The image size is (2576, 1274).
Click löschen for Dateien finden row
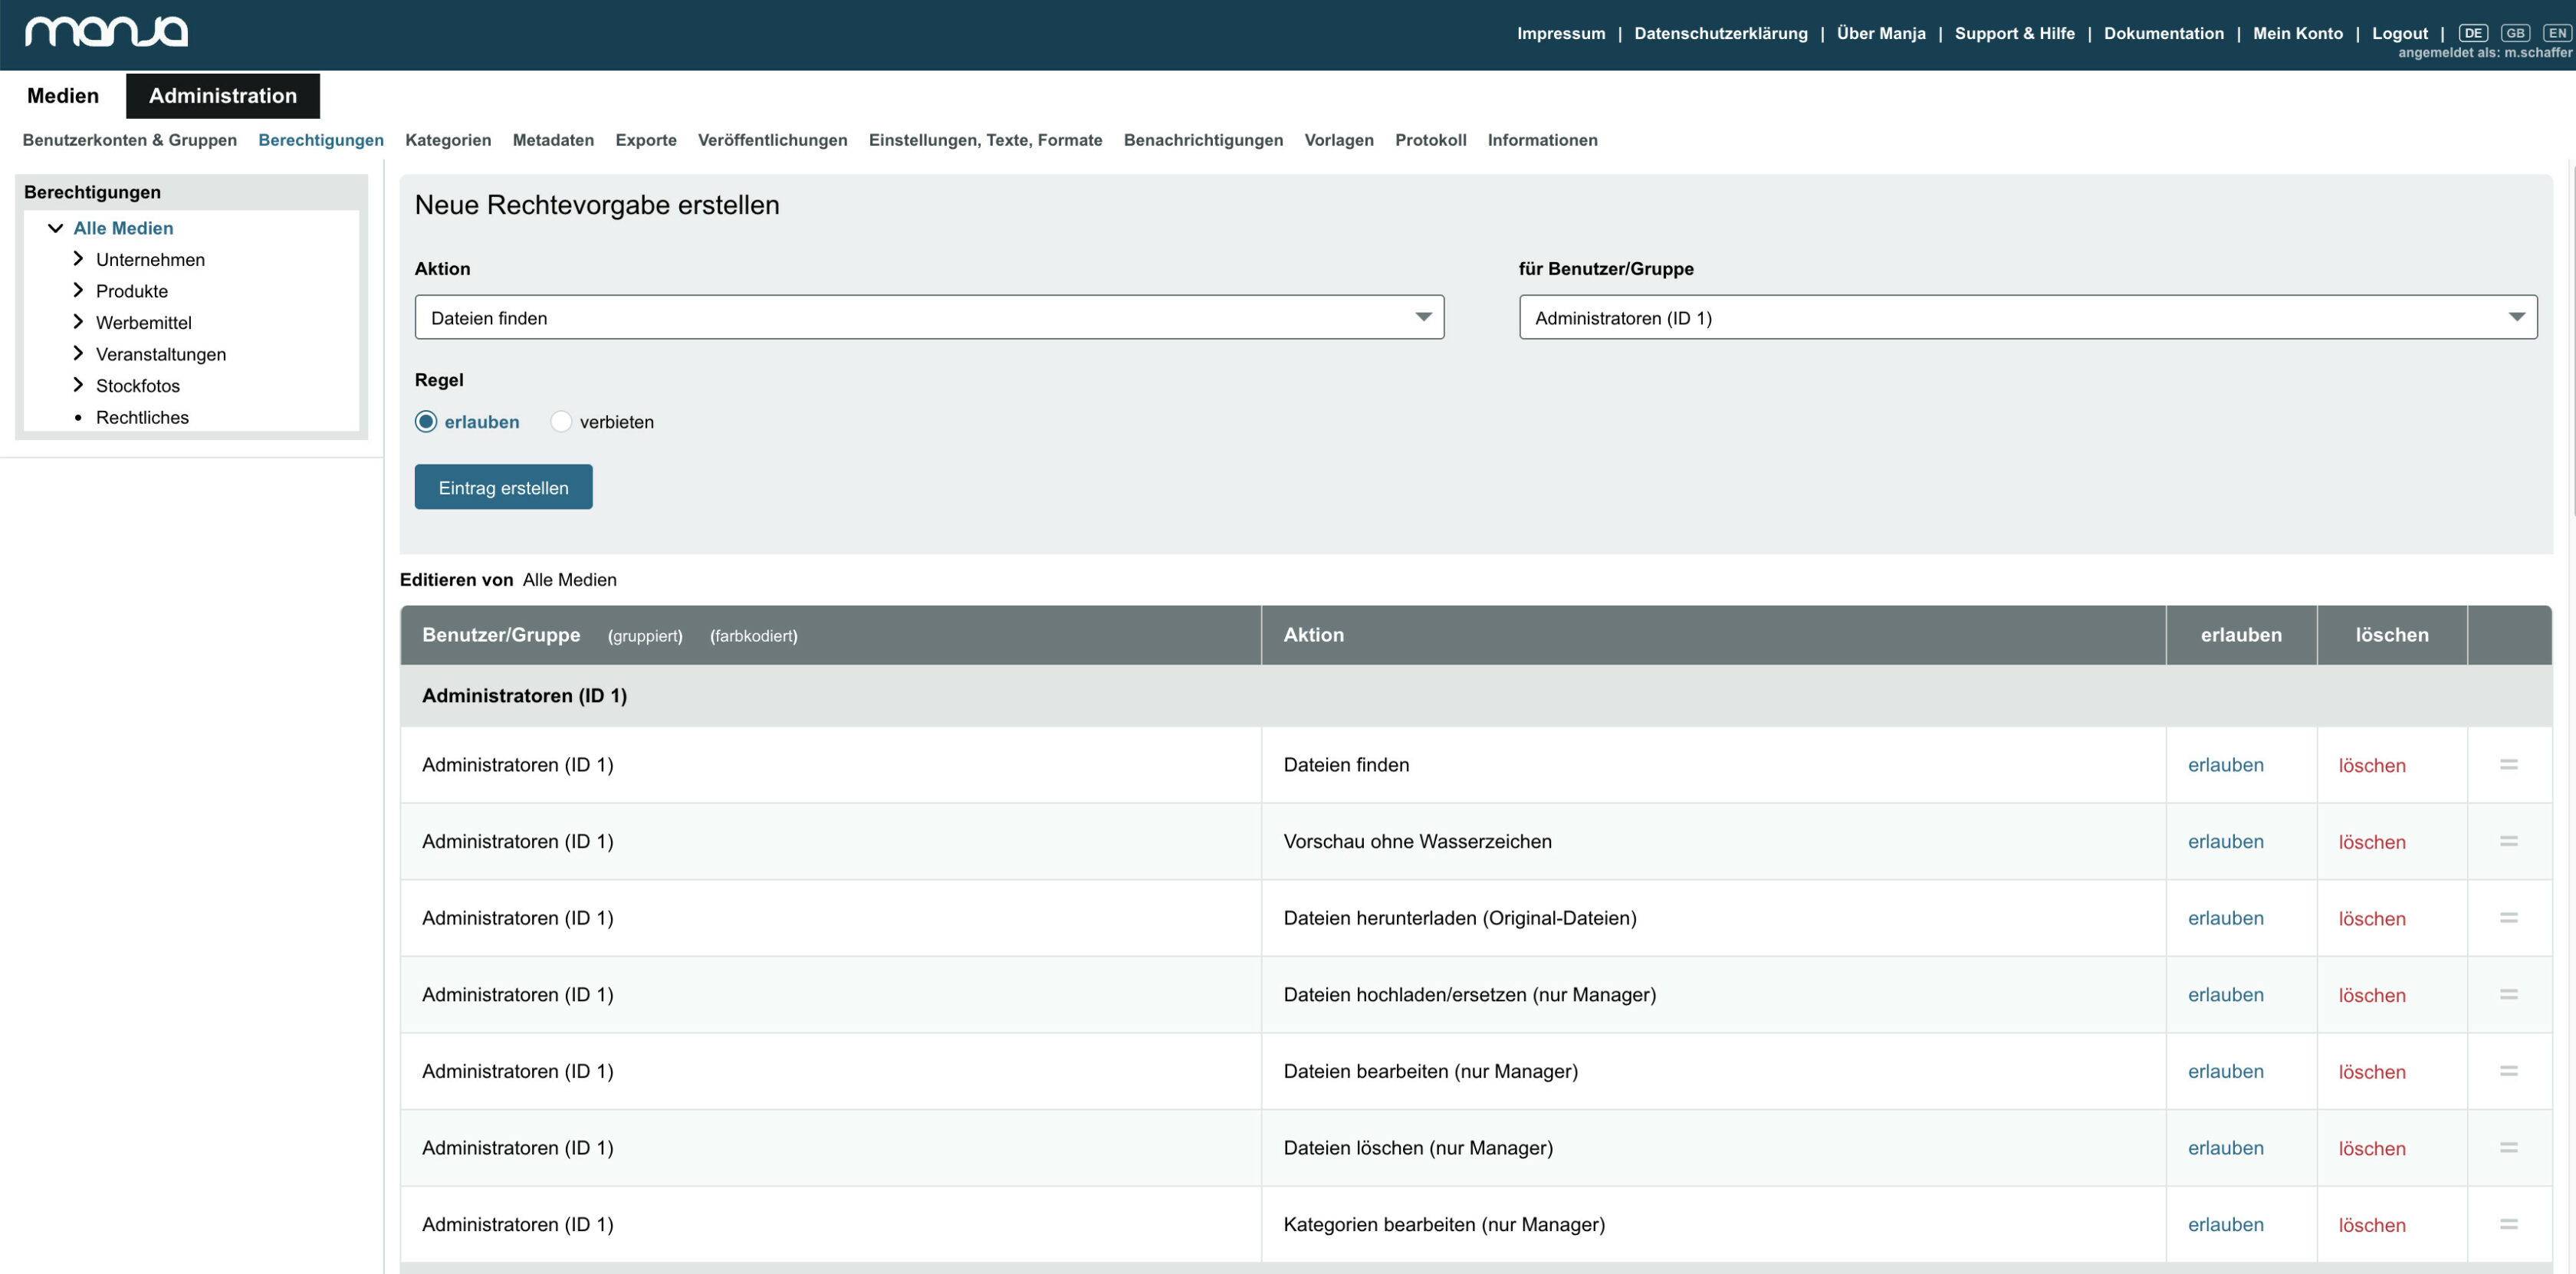point(2371,765)
